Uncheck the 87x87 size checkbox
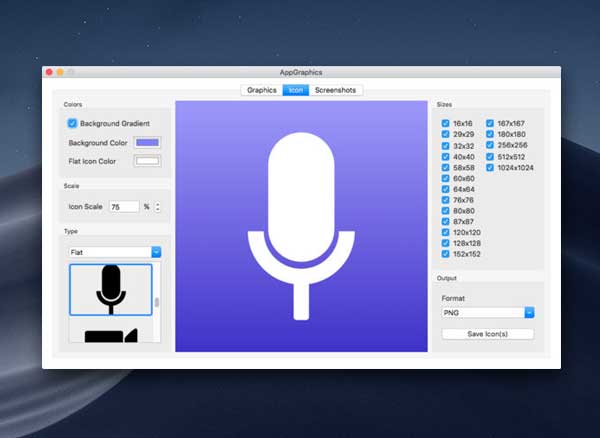Viewport: 600px width, 438px height. [445, 221]
